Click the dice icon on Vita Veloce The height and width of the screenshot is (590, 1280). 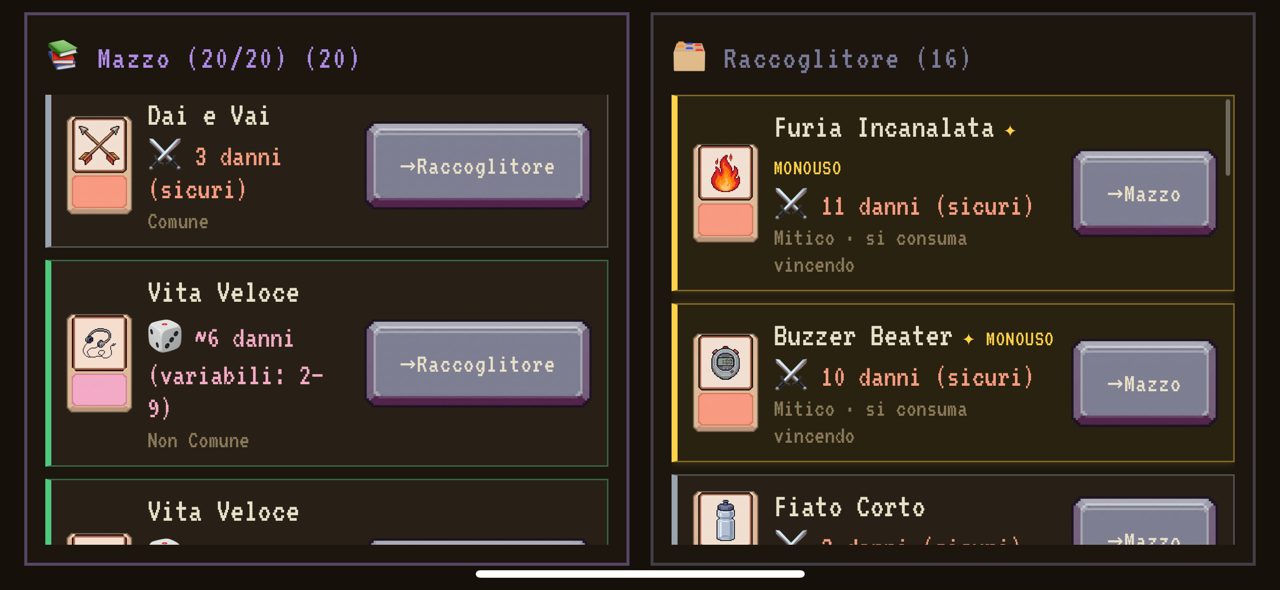click(164, 337)
